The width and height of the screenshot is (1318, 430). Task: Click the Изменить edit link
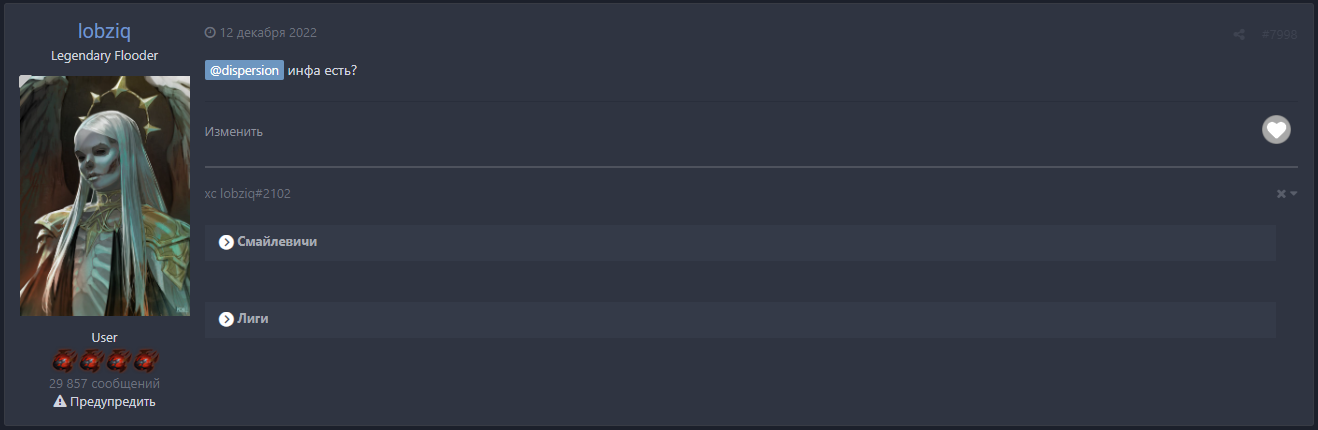click(234, 132)
